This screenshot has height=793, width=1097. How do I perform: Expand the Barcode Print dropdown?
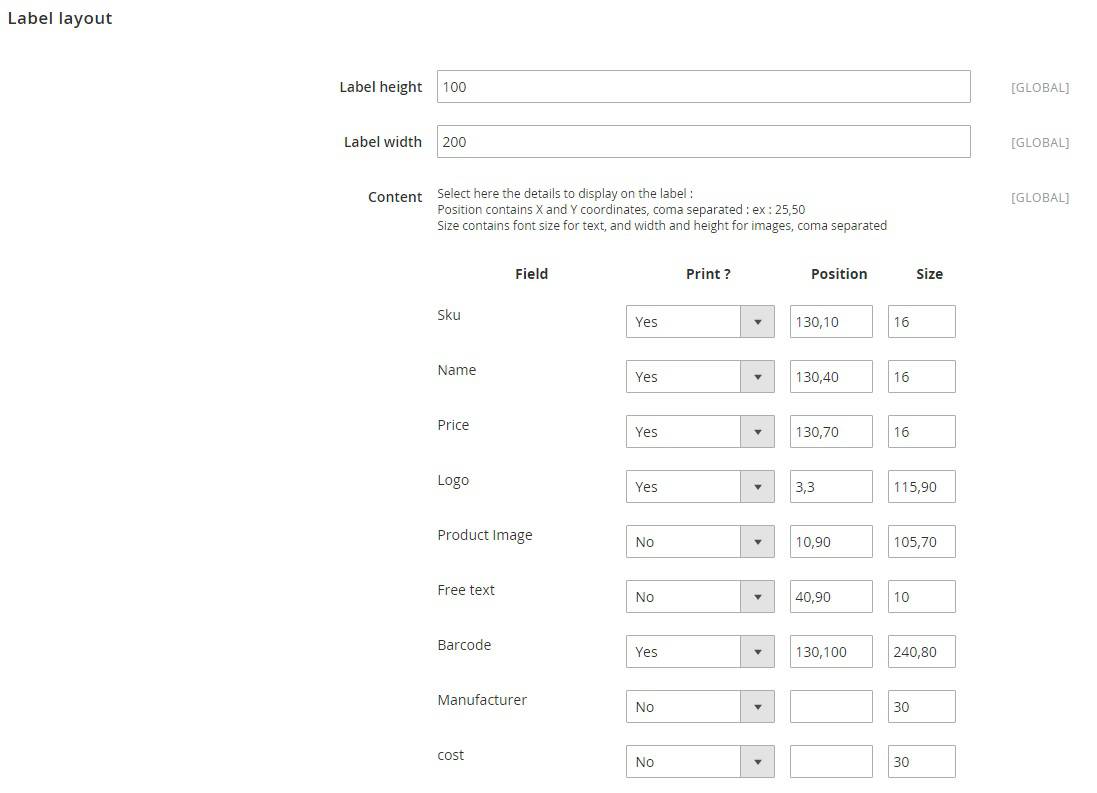(700, 652)
